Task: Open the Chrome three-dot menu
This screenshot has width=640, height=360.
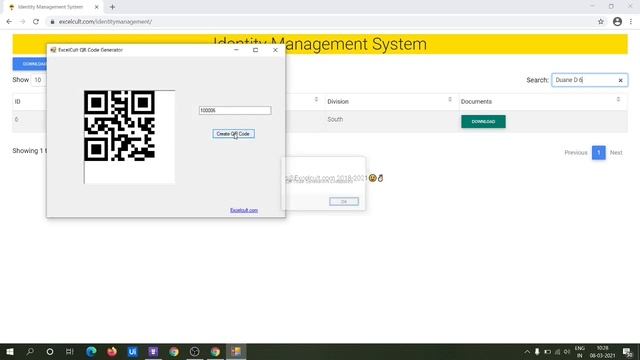Action: [x=631, y=22]
